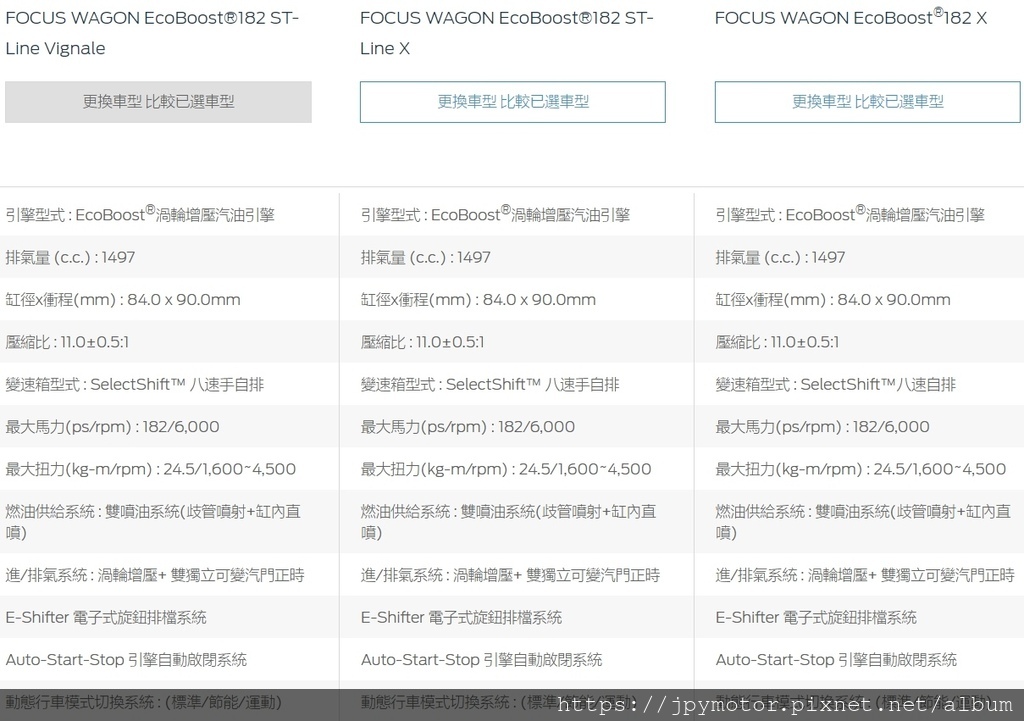Click fuel supply system row in ST-Line X column

[x=517, y=522]
